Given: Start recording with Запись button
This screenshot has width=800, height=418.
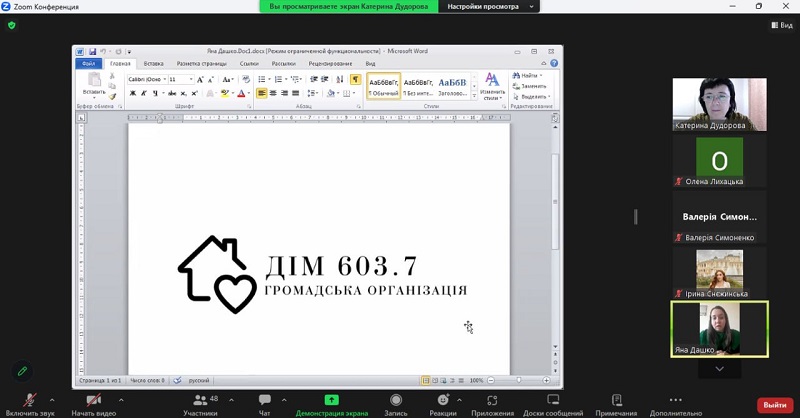Looking at the screenshot, I should point(395,405).
